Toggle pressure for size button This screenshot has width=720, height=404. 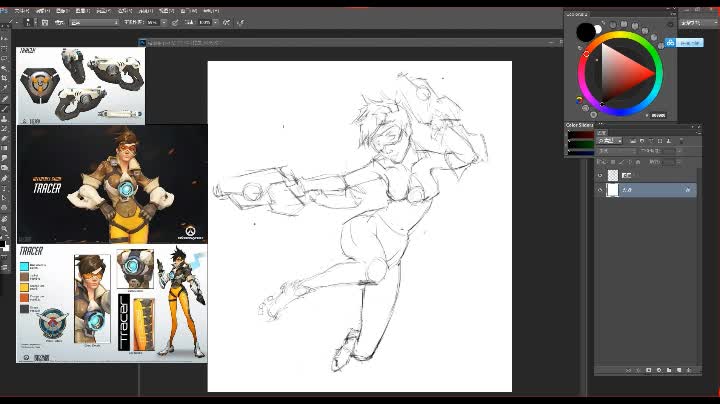(240, 22)
